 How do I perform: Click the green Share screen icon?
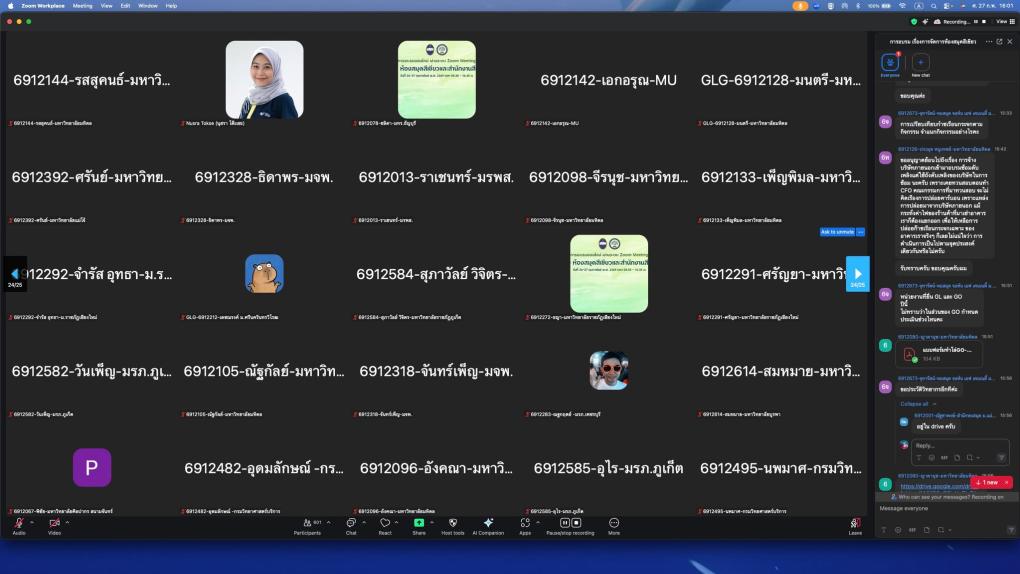click(x=419, y=523)
